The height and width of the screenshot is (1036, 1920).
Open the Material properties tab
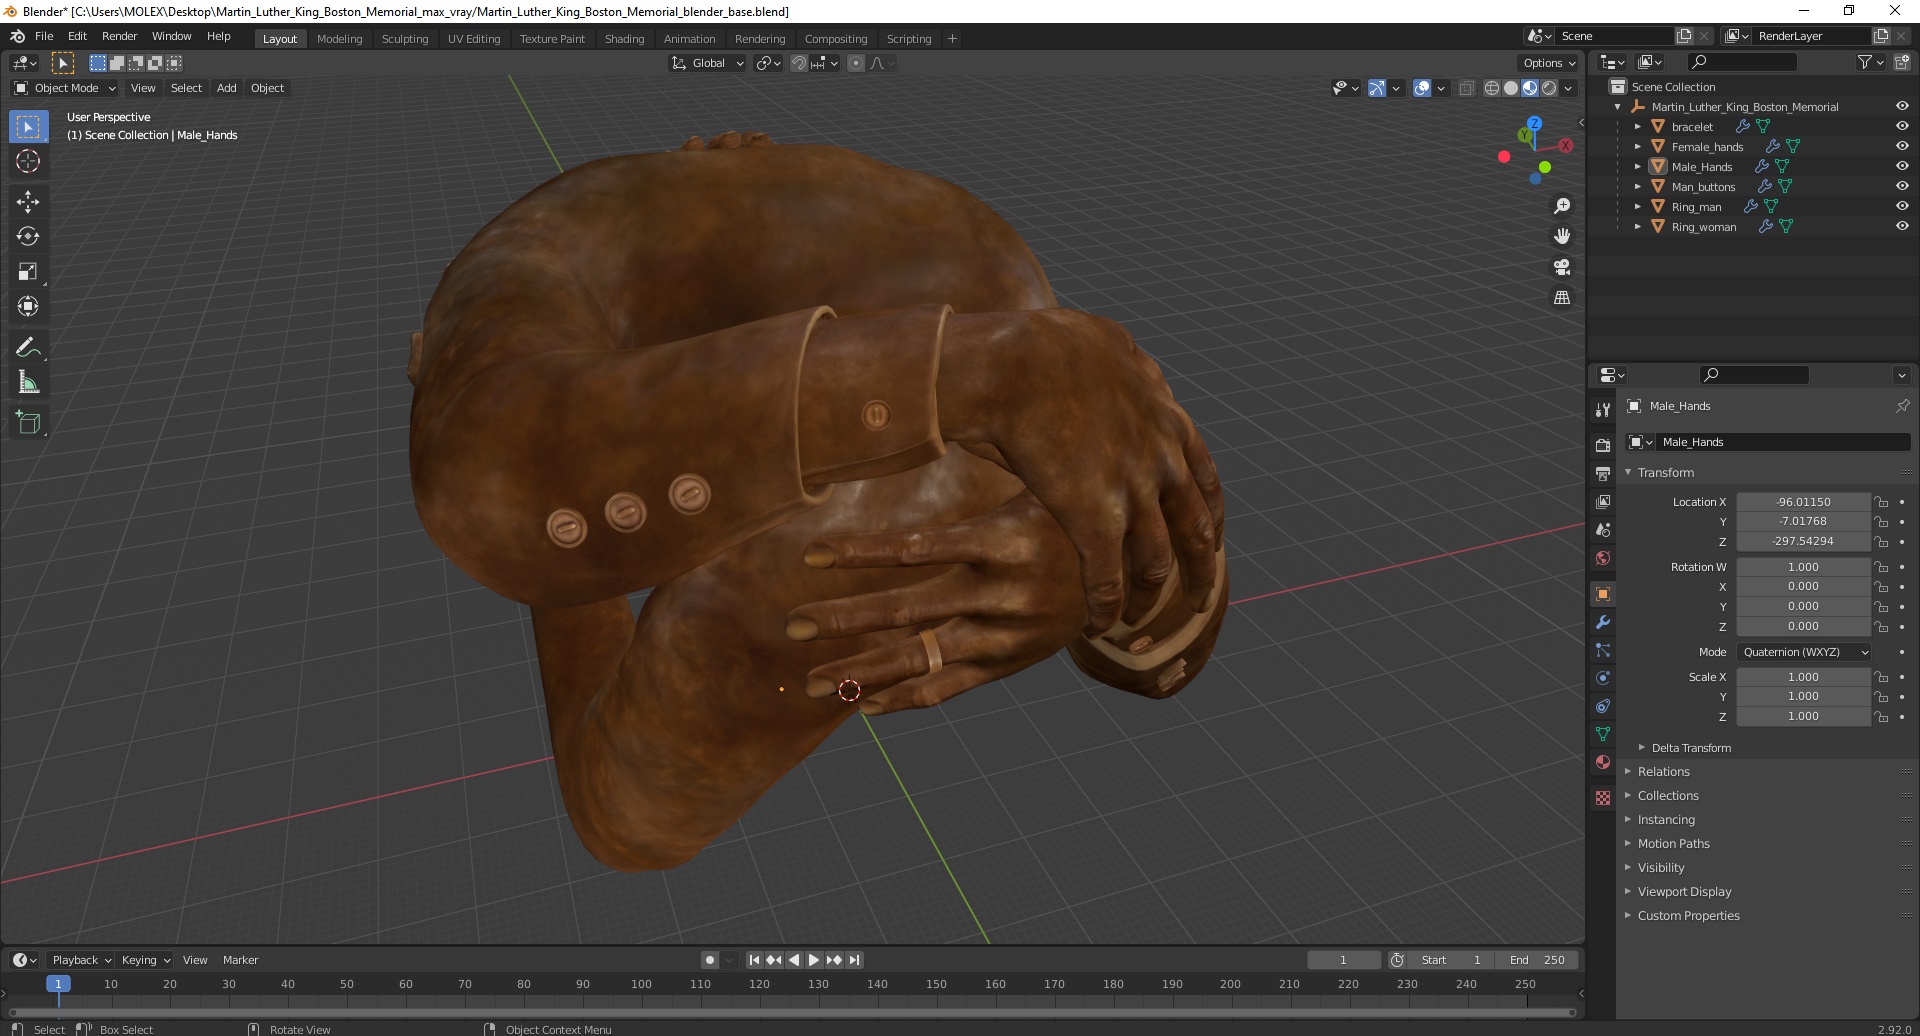[x=1603, y=762]
